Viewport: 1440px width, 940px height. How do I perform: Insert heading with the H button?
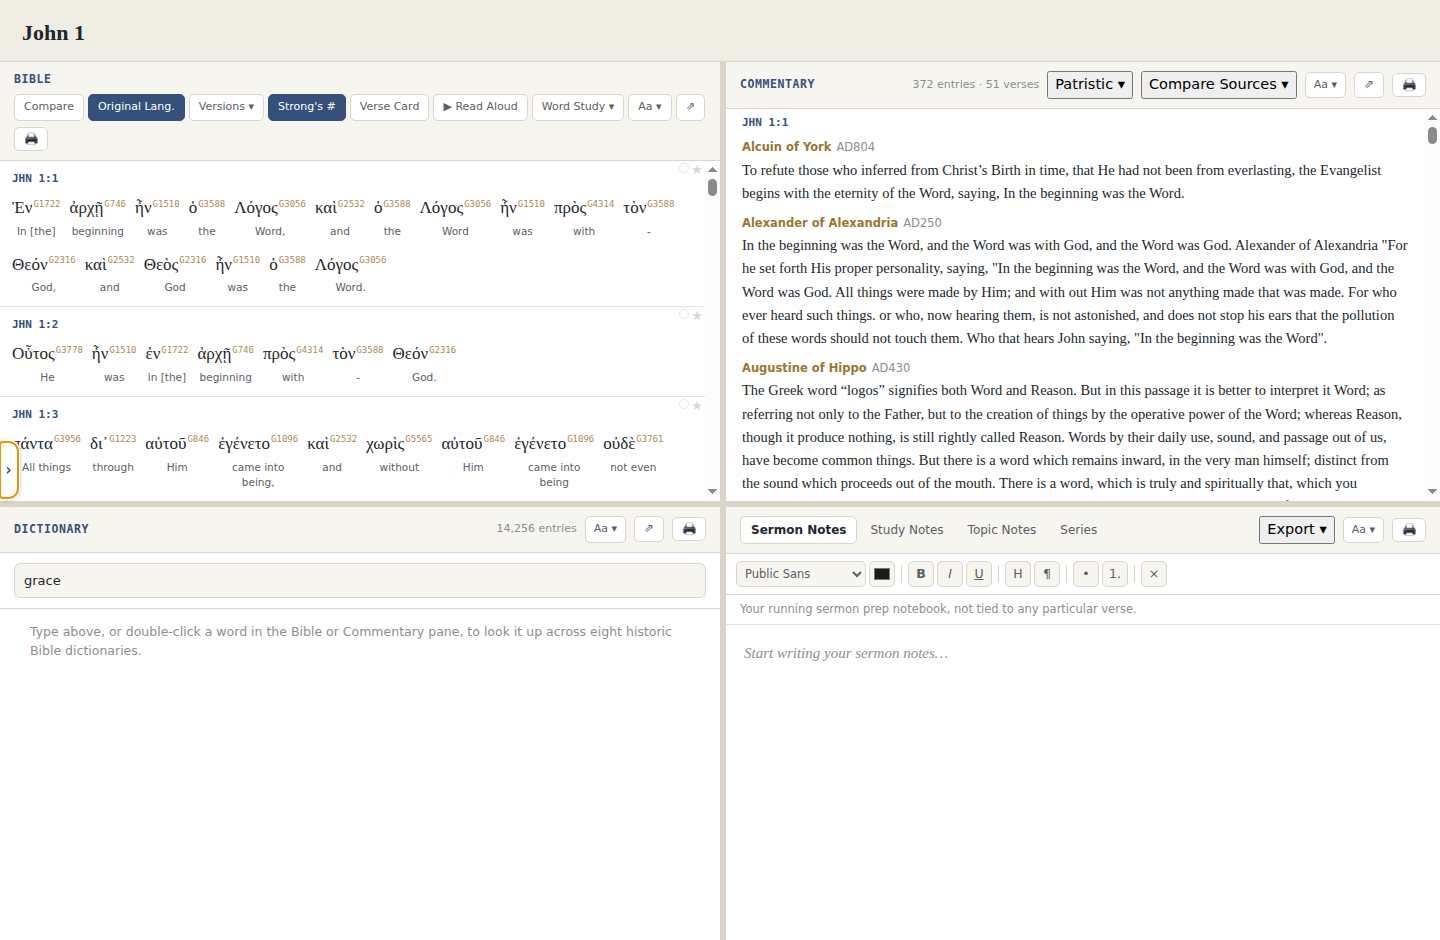pos(1018,574)
